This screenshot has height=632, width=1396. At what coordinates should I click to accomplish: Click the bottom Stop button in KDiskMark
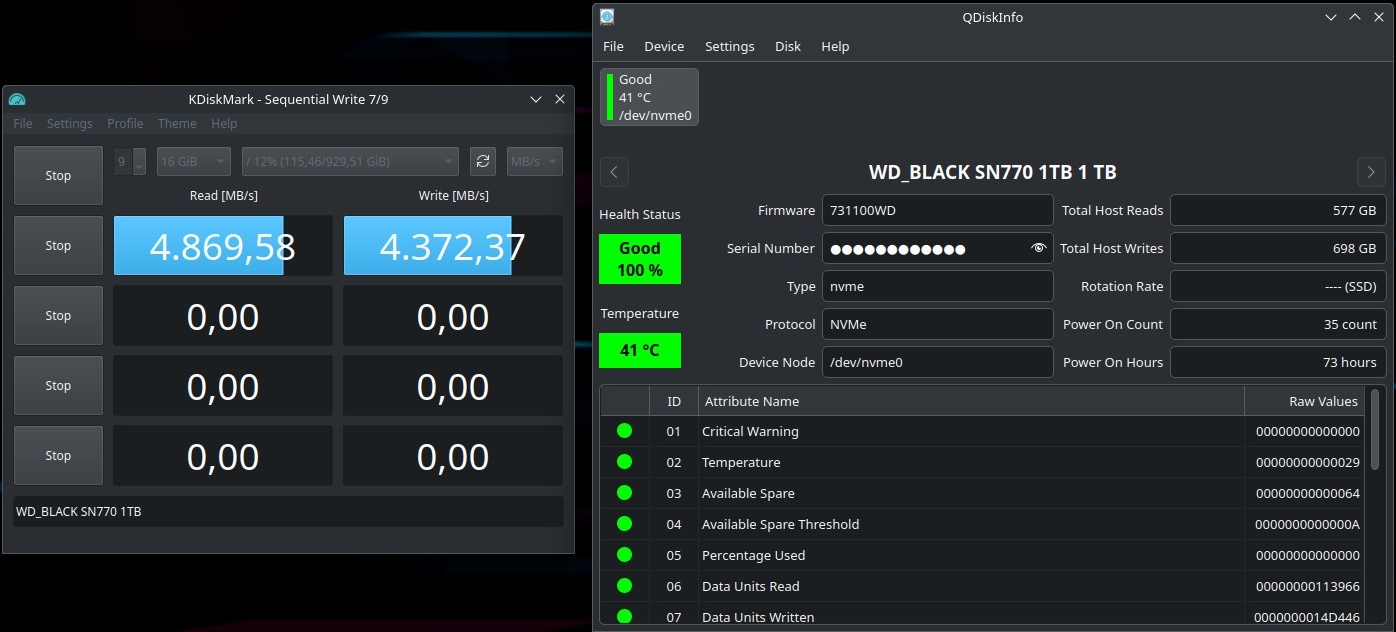tap(58, 455)
